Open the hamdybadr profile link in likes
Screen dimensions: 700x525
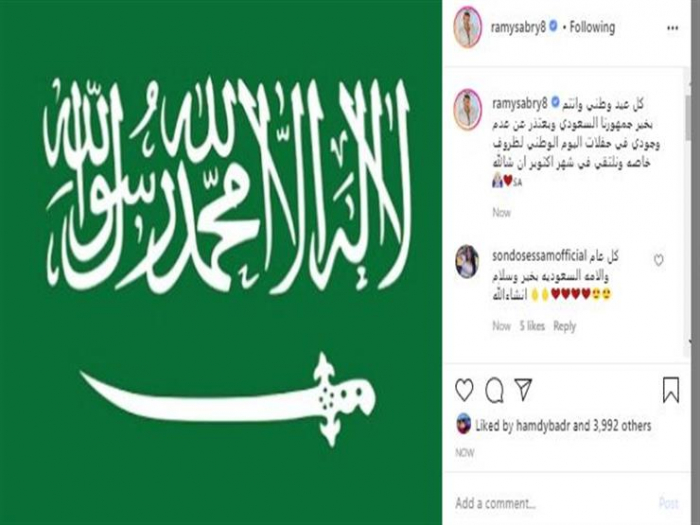coord(542,426)
